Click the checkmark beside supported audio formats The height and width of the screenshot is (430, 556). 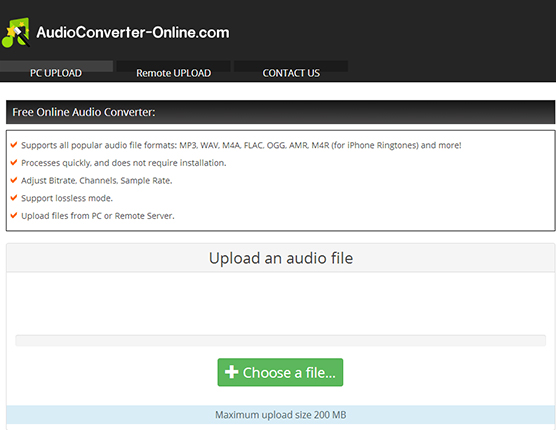tap(14, 145)
